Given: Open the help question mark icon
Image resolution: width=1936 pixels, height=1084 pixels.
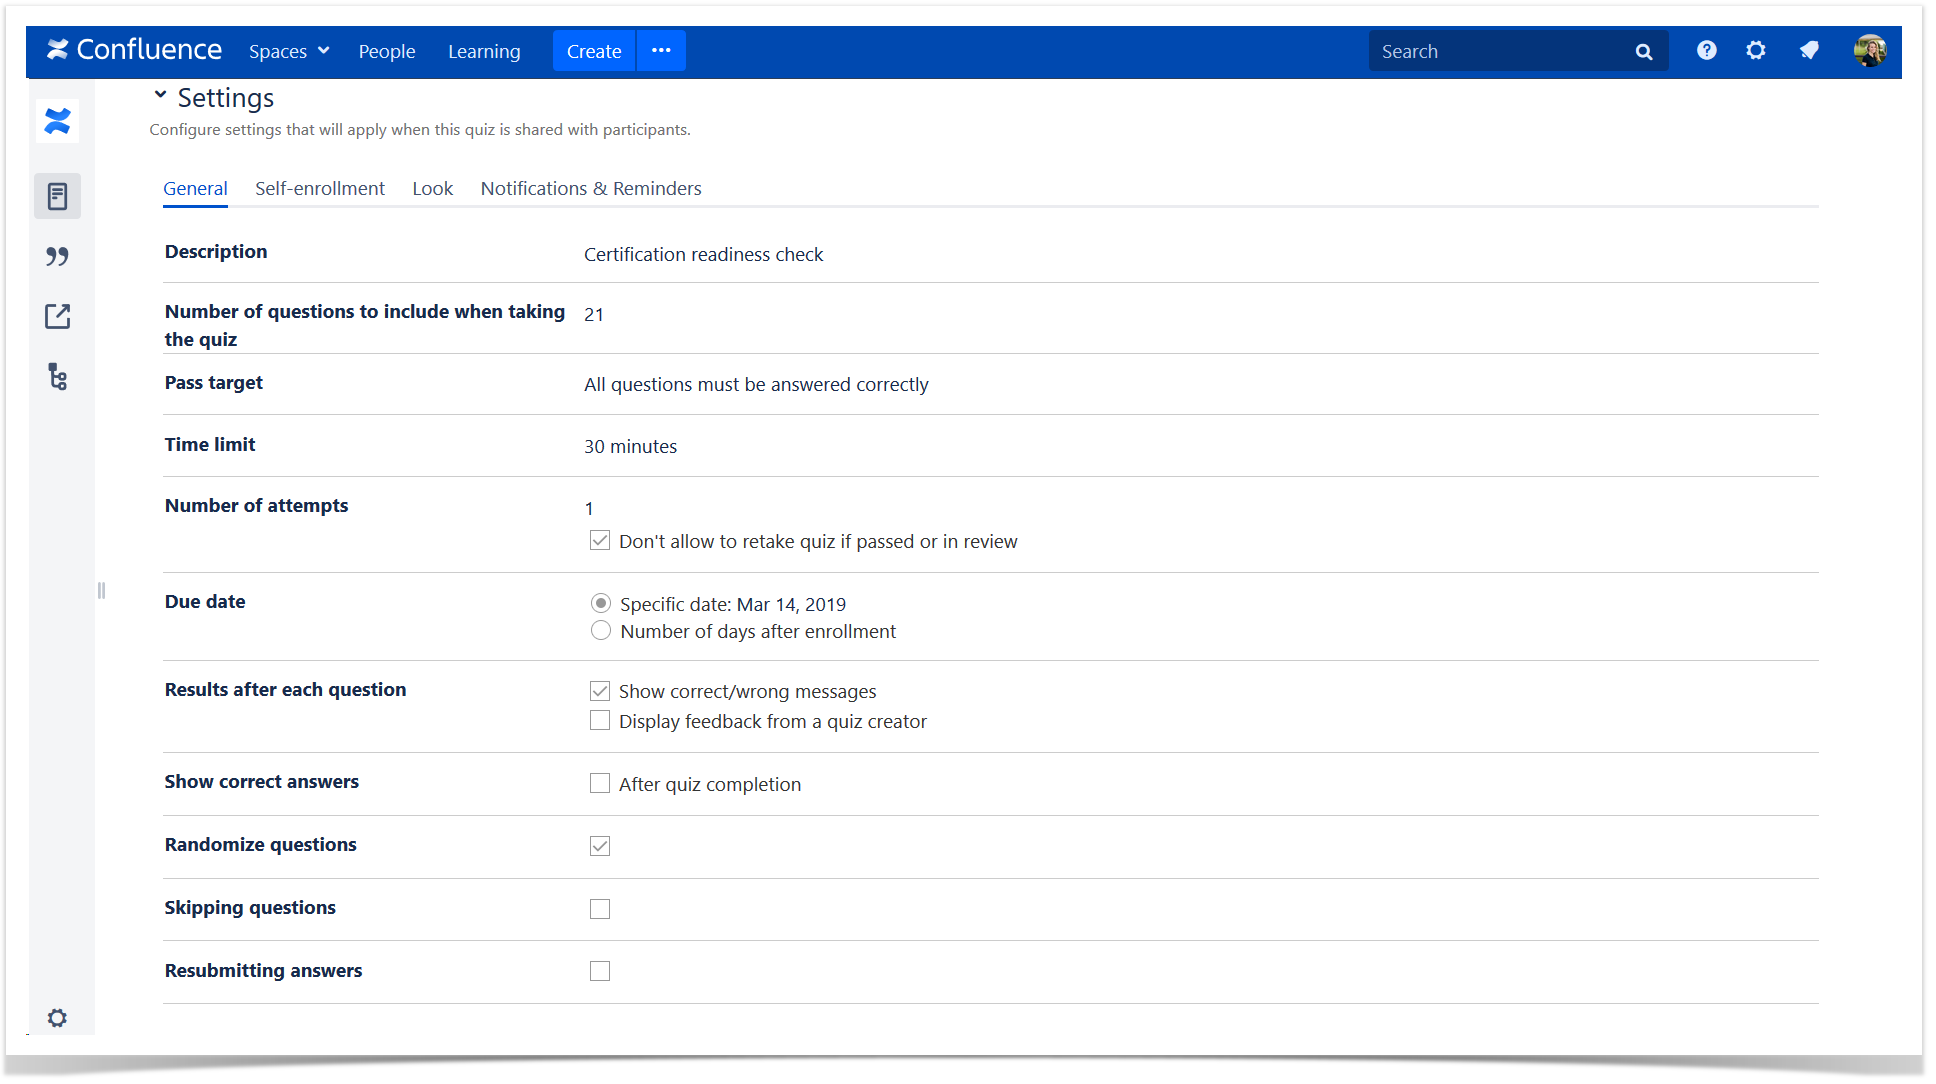Looking at the screenshot, I should click(x=1706, y=50).
